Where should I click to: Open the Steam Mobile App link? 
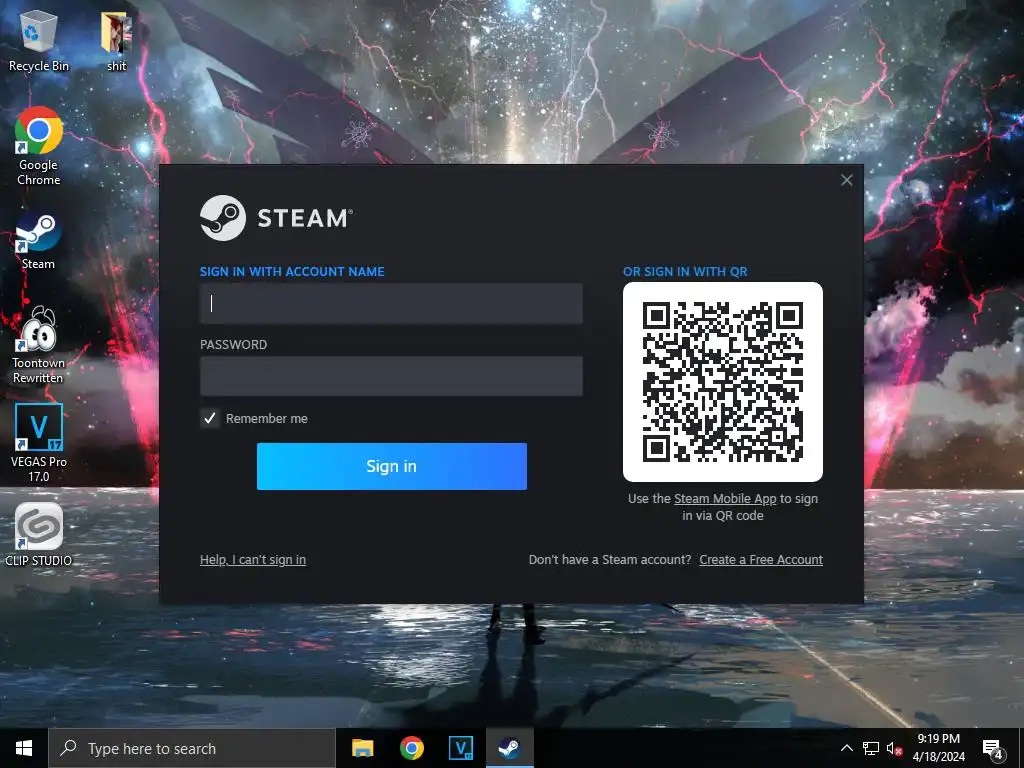[x=725, y=499]
